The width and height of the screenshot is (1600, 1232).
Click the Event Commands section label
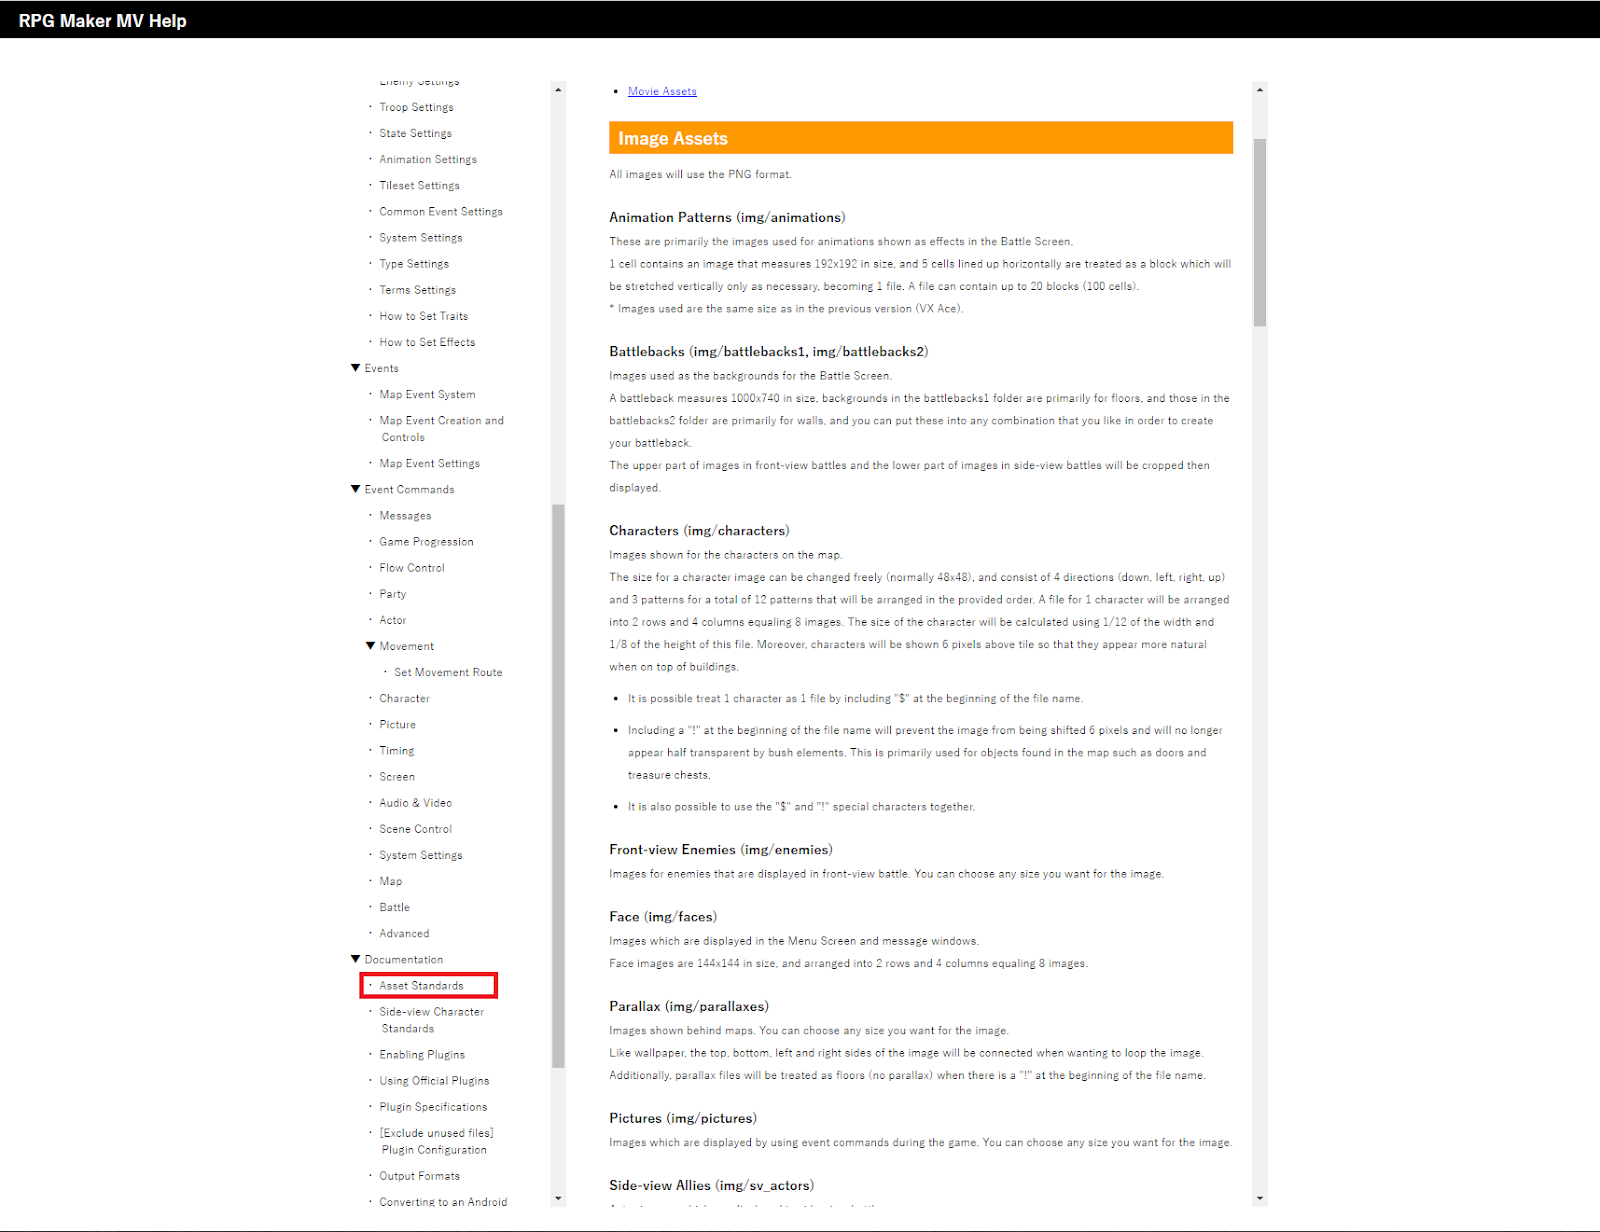(x=409, y=489)
